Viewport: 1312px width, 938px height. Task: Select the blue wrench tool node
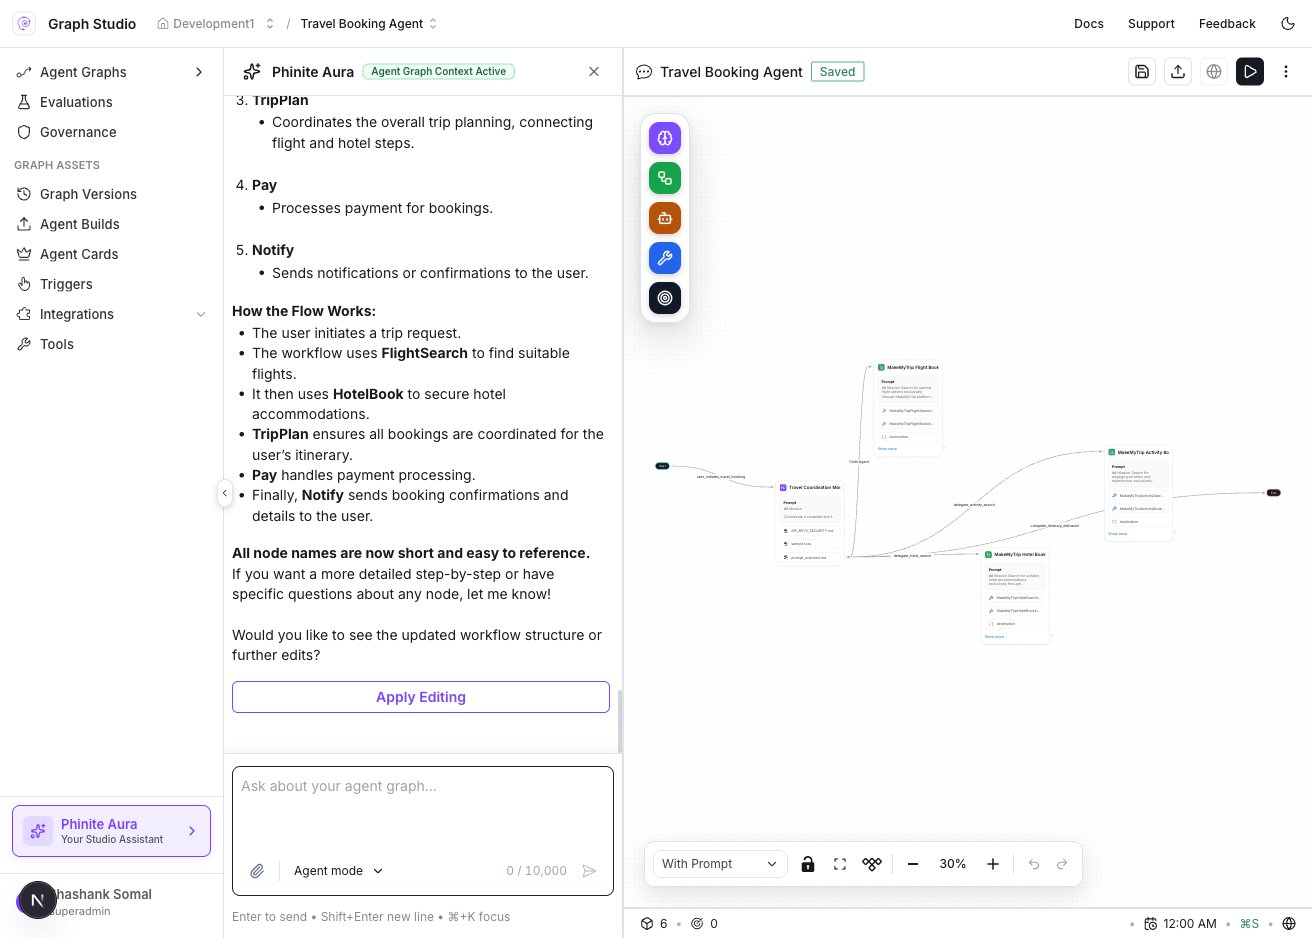[x=665, y=258]
